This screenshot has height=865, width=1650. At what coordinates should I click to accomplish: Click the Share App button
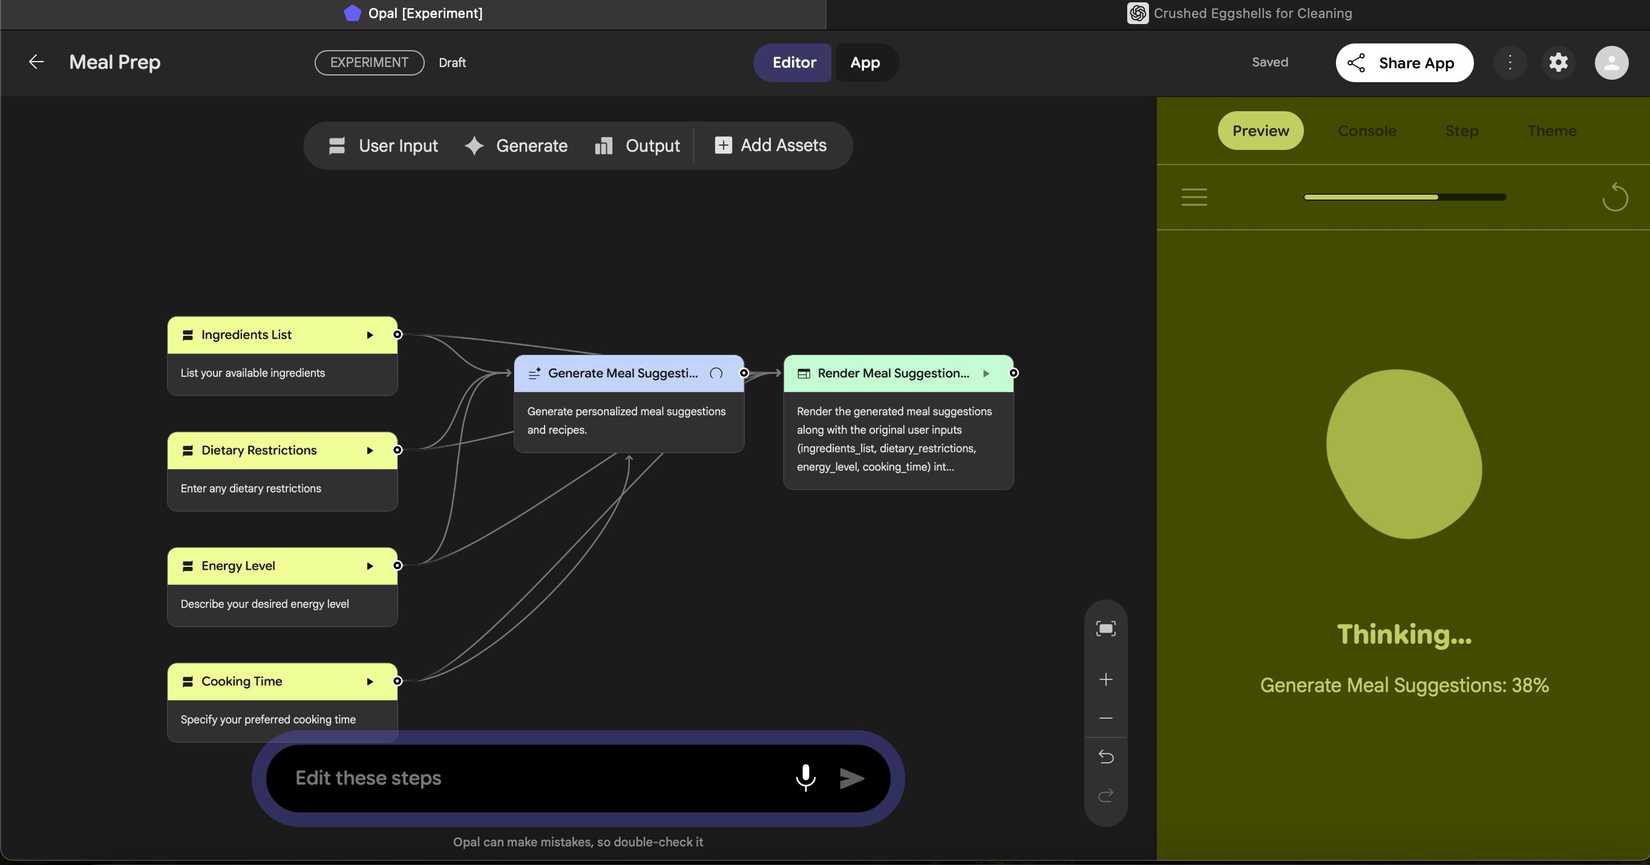coord(1403,62)
